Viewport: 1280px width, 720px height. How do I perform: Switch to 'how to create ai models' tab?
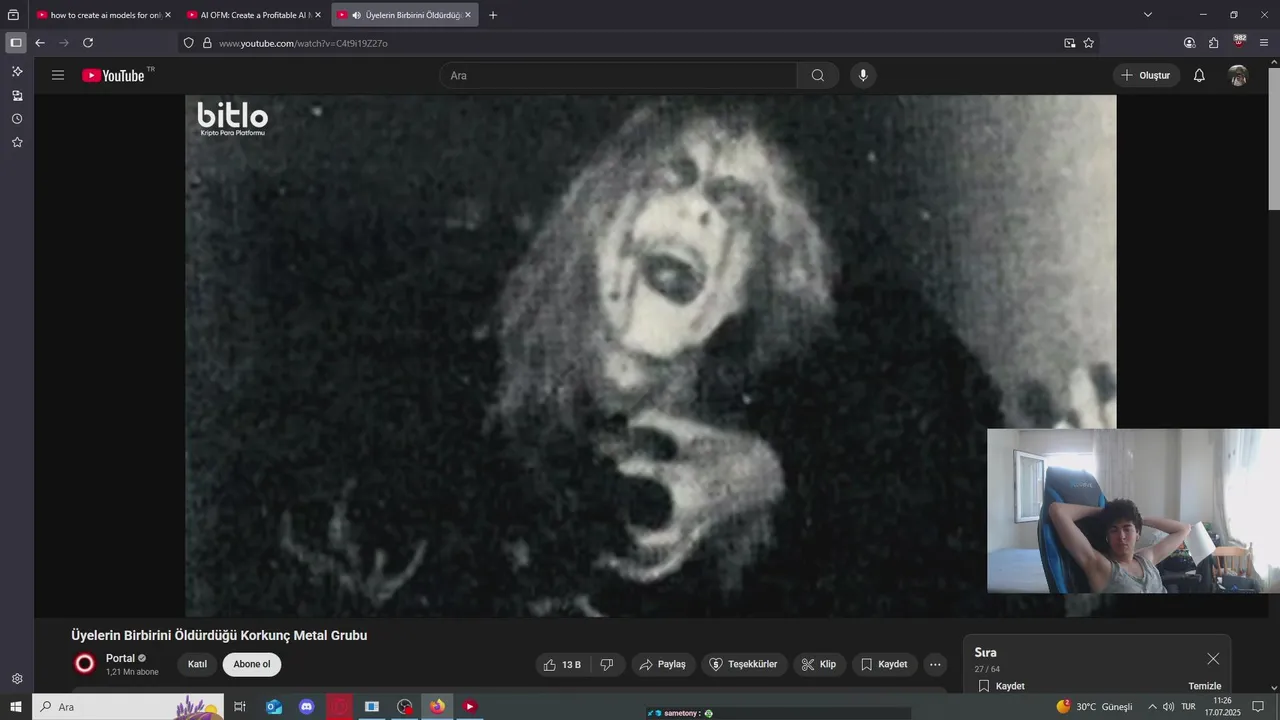pos(103,15)
